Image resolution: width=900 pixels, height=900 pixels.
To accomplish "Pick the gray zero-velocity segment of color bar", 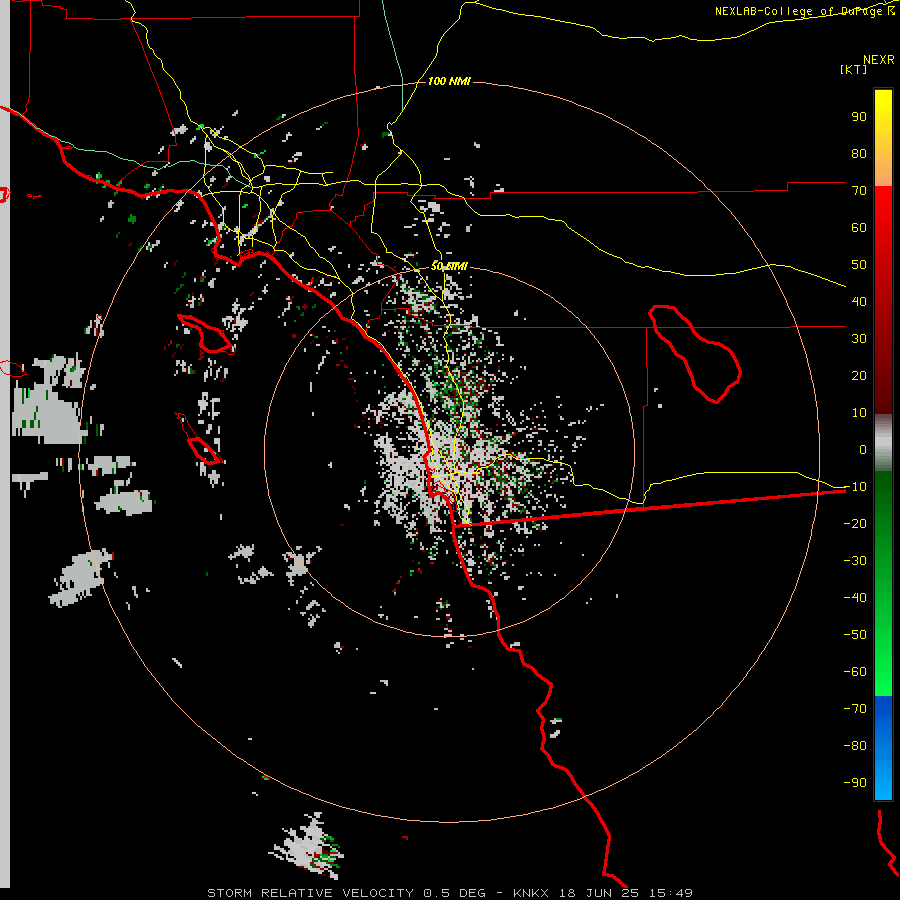I will (x=883, y=443).
